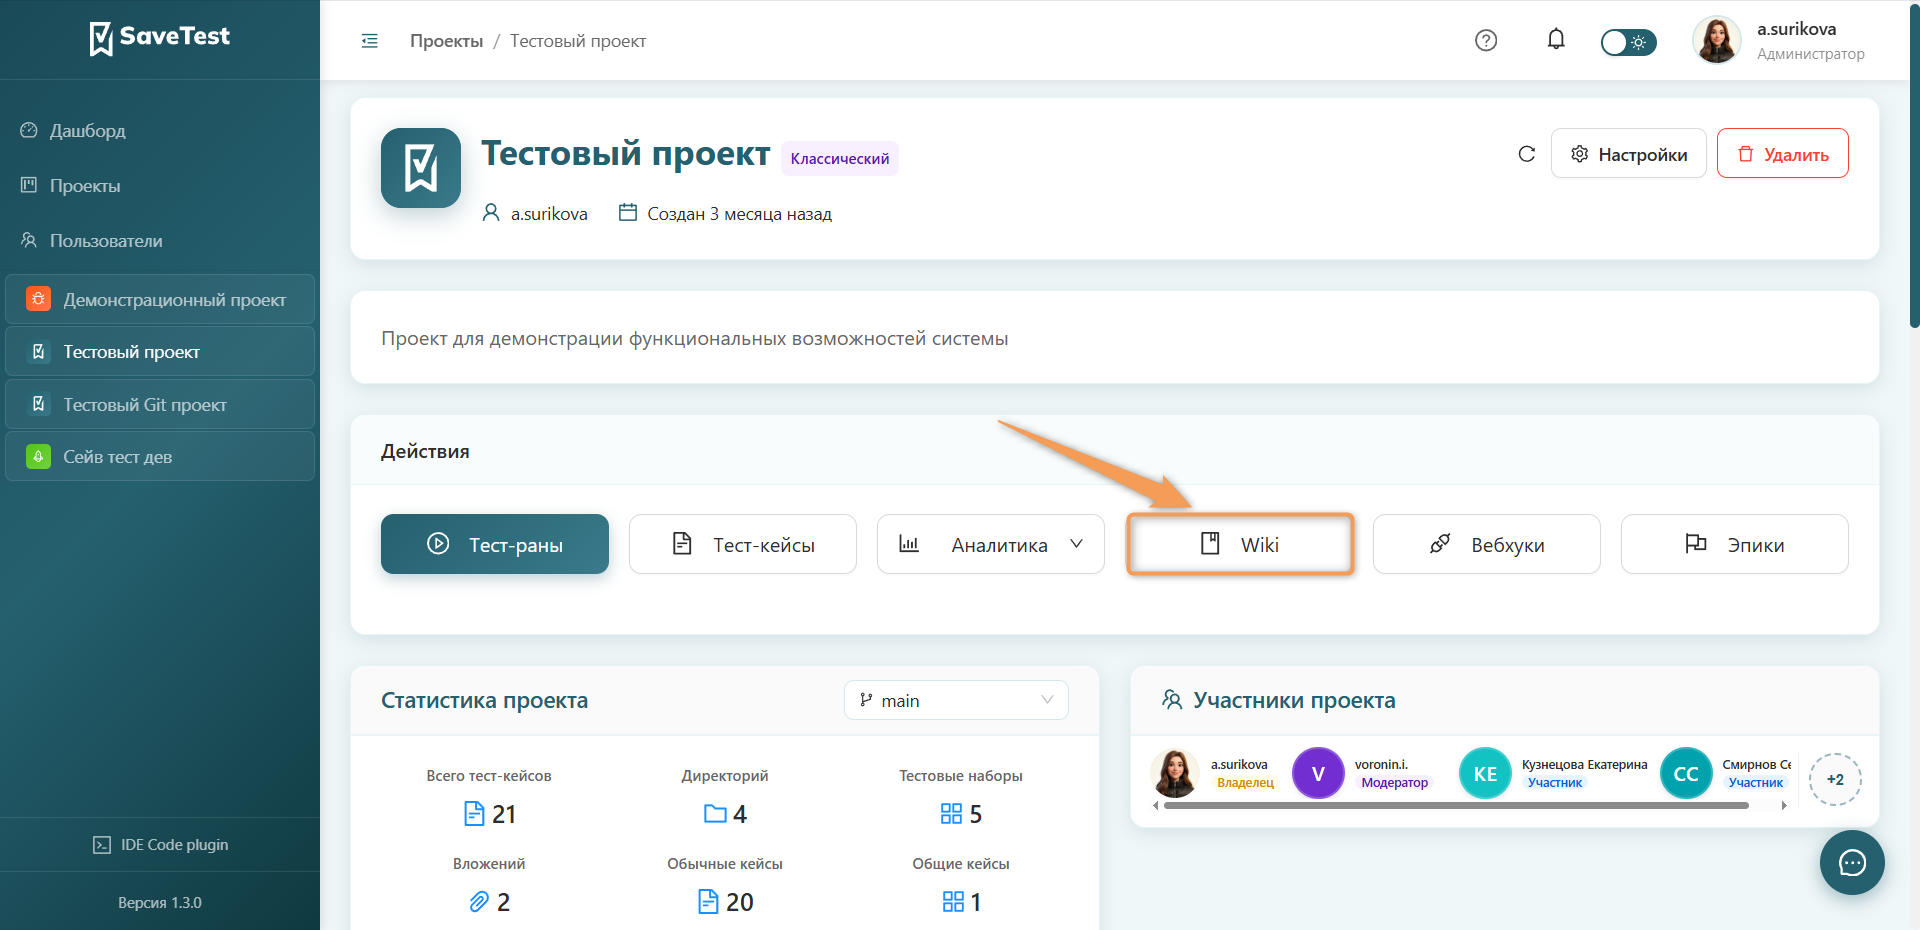Click the directories count 4
1920x930 pixels.
pos(740,814)
